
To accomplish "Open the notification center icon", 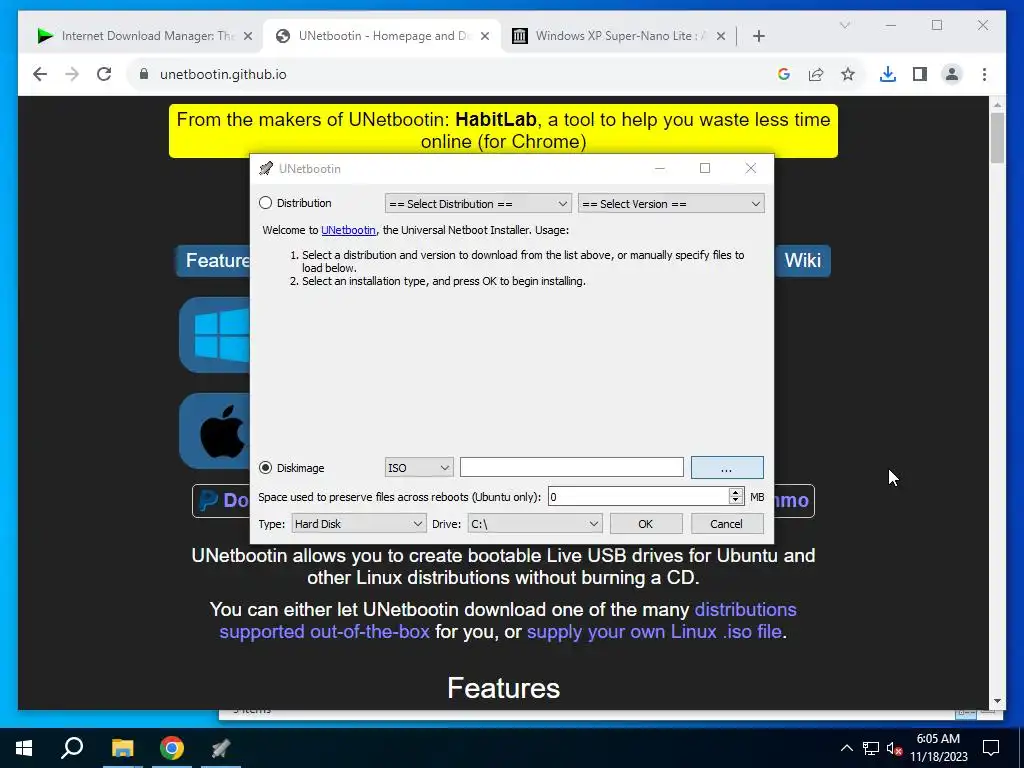I will pos(991,748).
